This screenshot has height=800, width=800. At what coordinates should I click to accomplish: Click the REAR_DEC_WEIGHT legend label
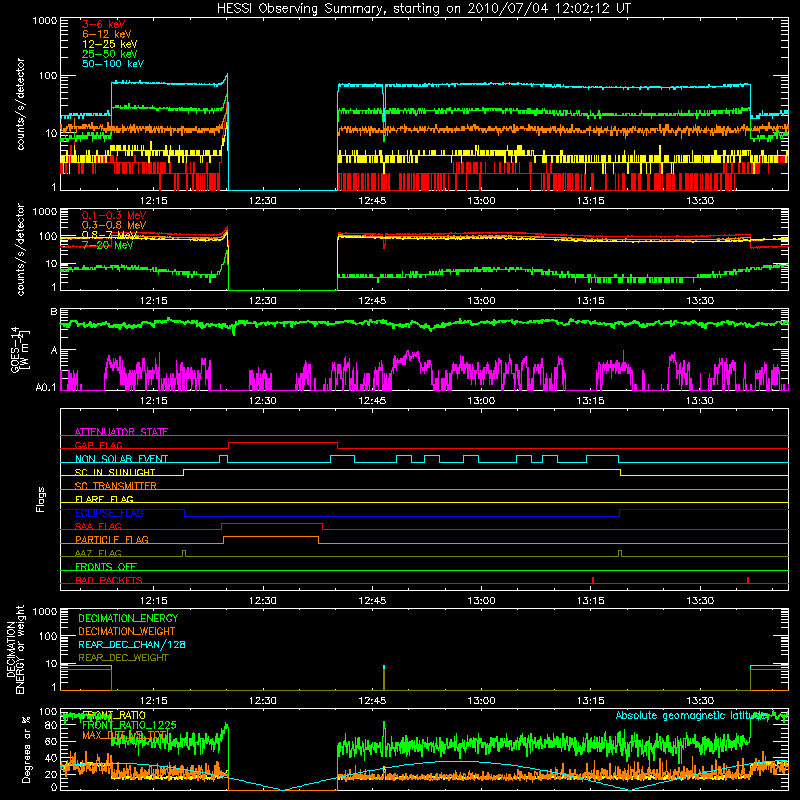pyautogui.click(x=123, y=658)
